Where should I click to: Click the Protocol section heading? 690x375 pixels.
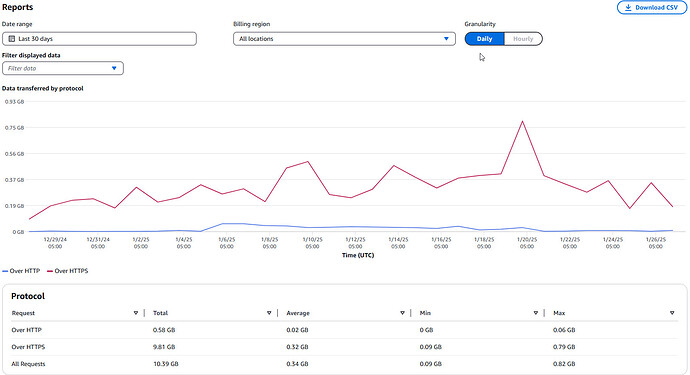pyautogui.click(x=28, y=296)
